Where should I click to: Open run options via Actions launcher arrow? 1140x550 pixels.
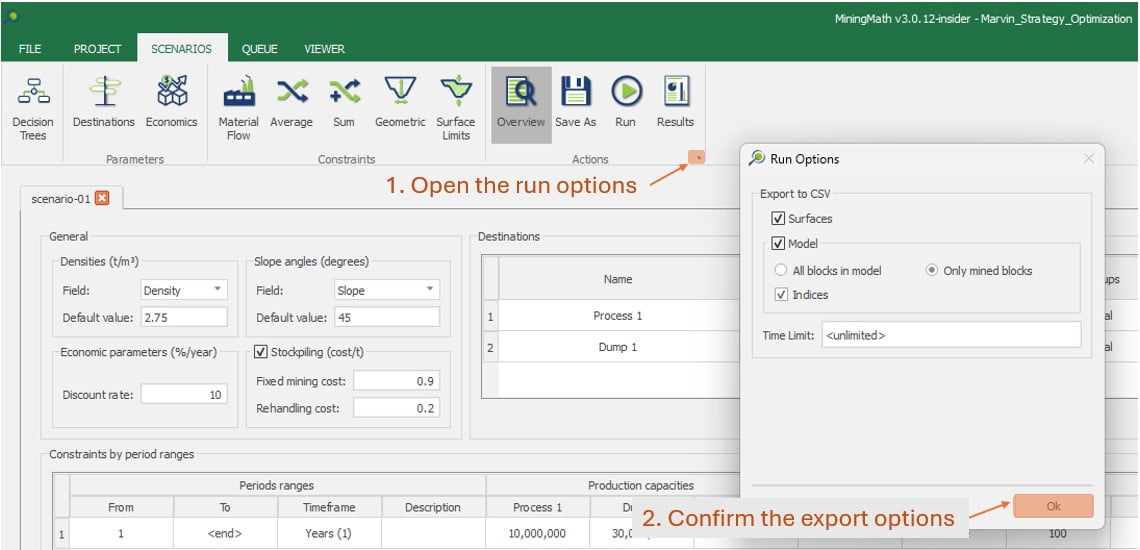tap(697, 157)
